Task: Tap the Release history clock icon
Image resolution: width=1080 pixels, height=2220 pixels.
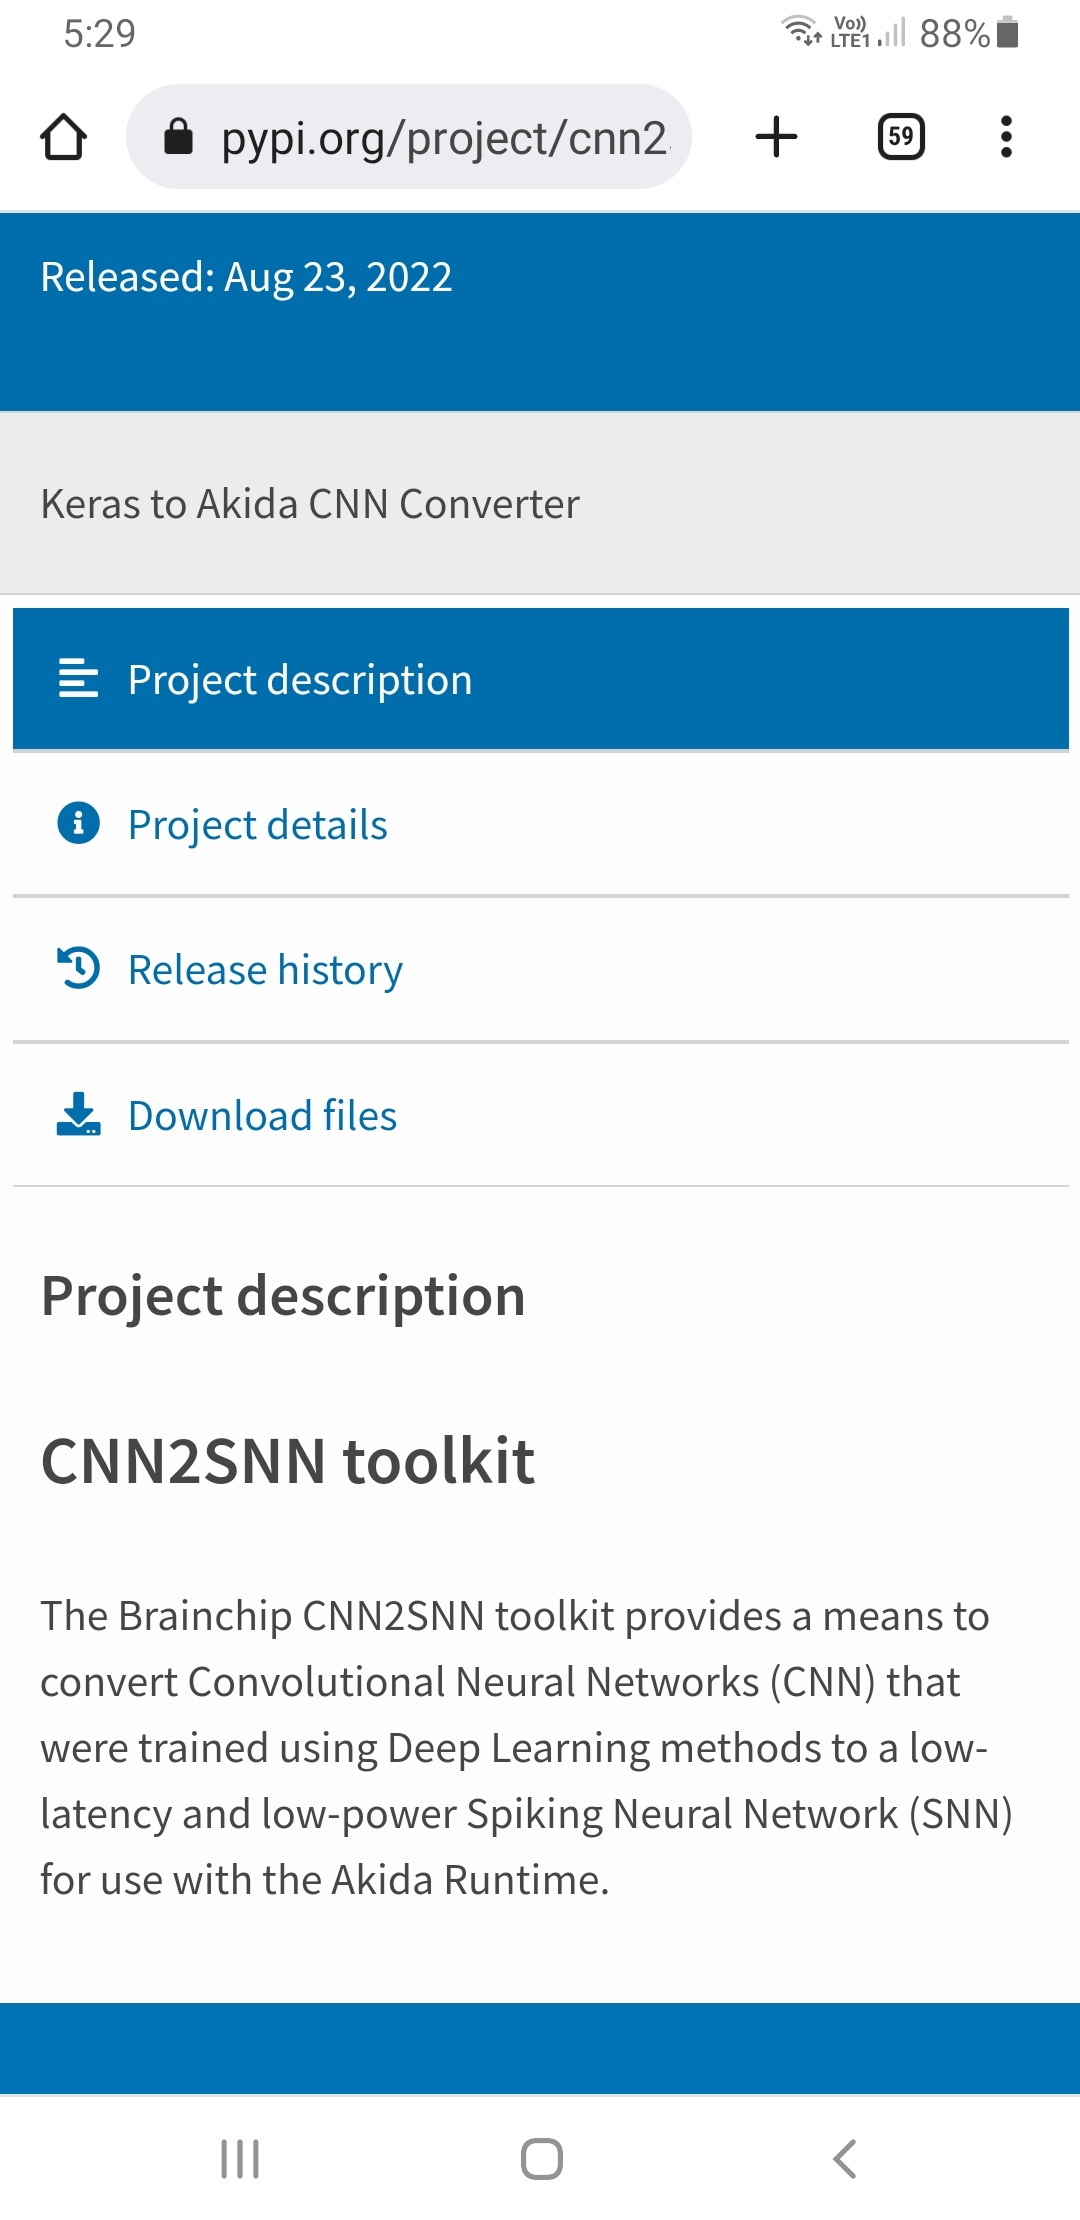Action: click(78, 969)
